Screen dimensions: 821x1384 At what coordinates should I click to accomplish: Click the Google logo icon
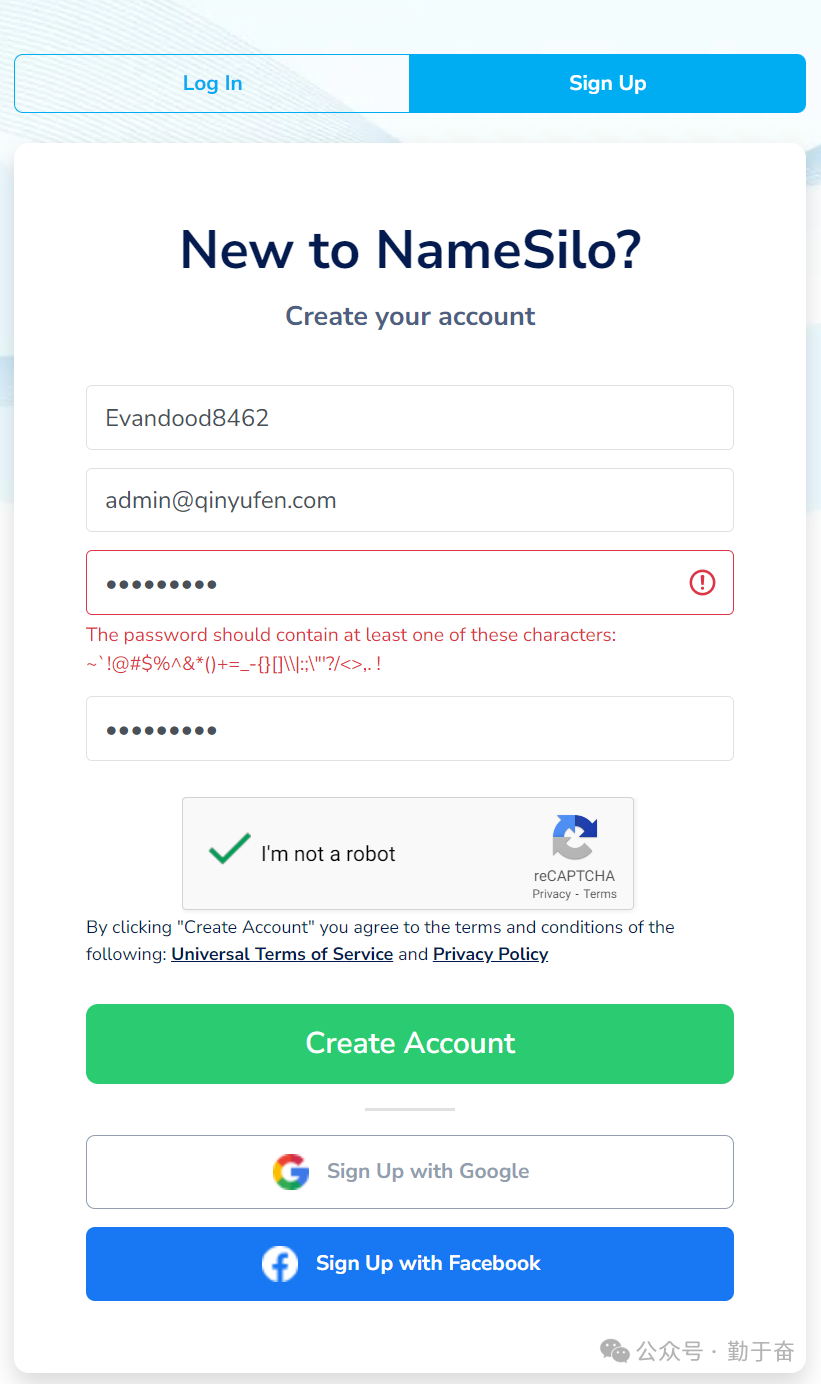[x=291, y=1171]
